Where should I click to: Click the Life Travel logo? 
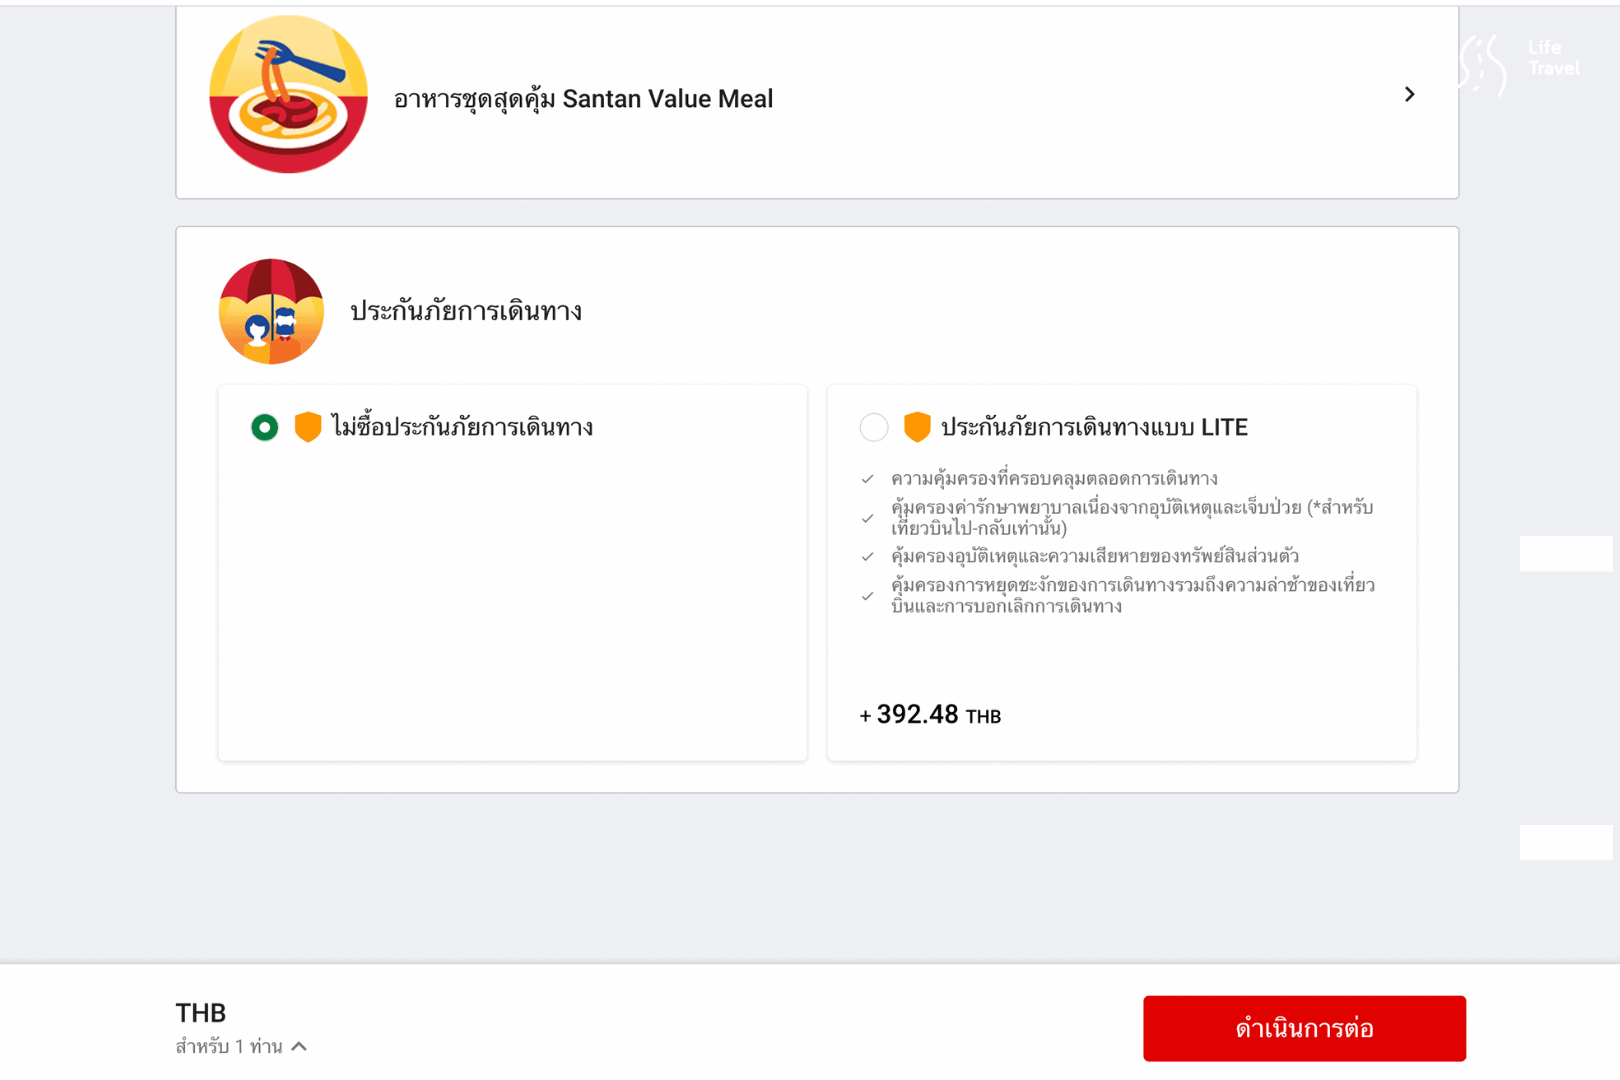click(1519, 63)
